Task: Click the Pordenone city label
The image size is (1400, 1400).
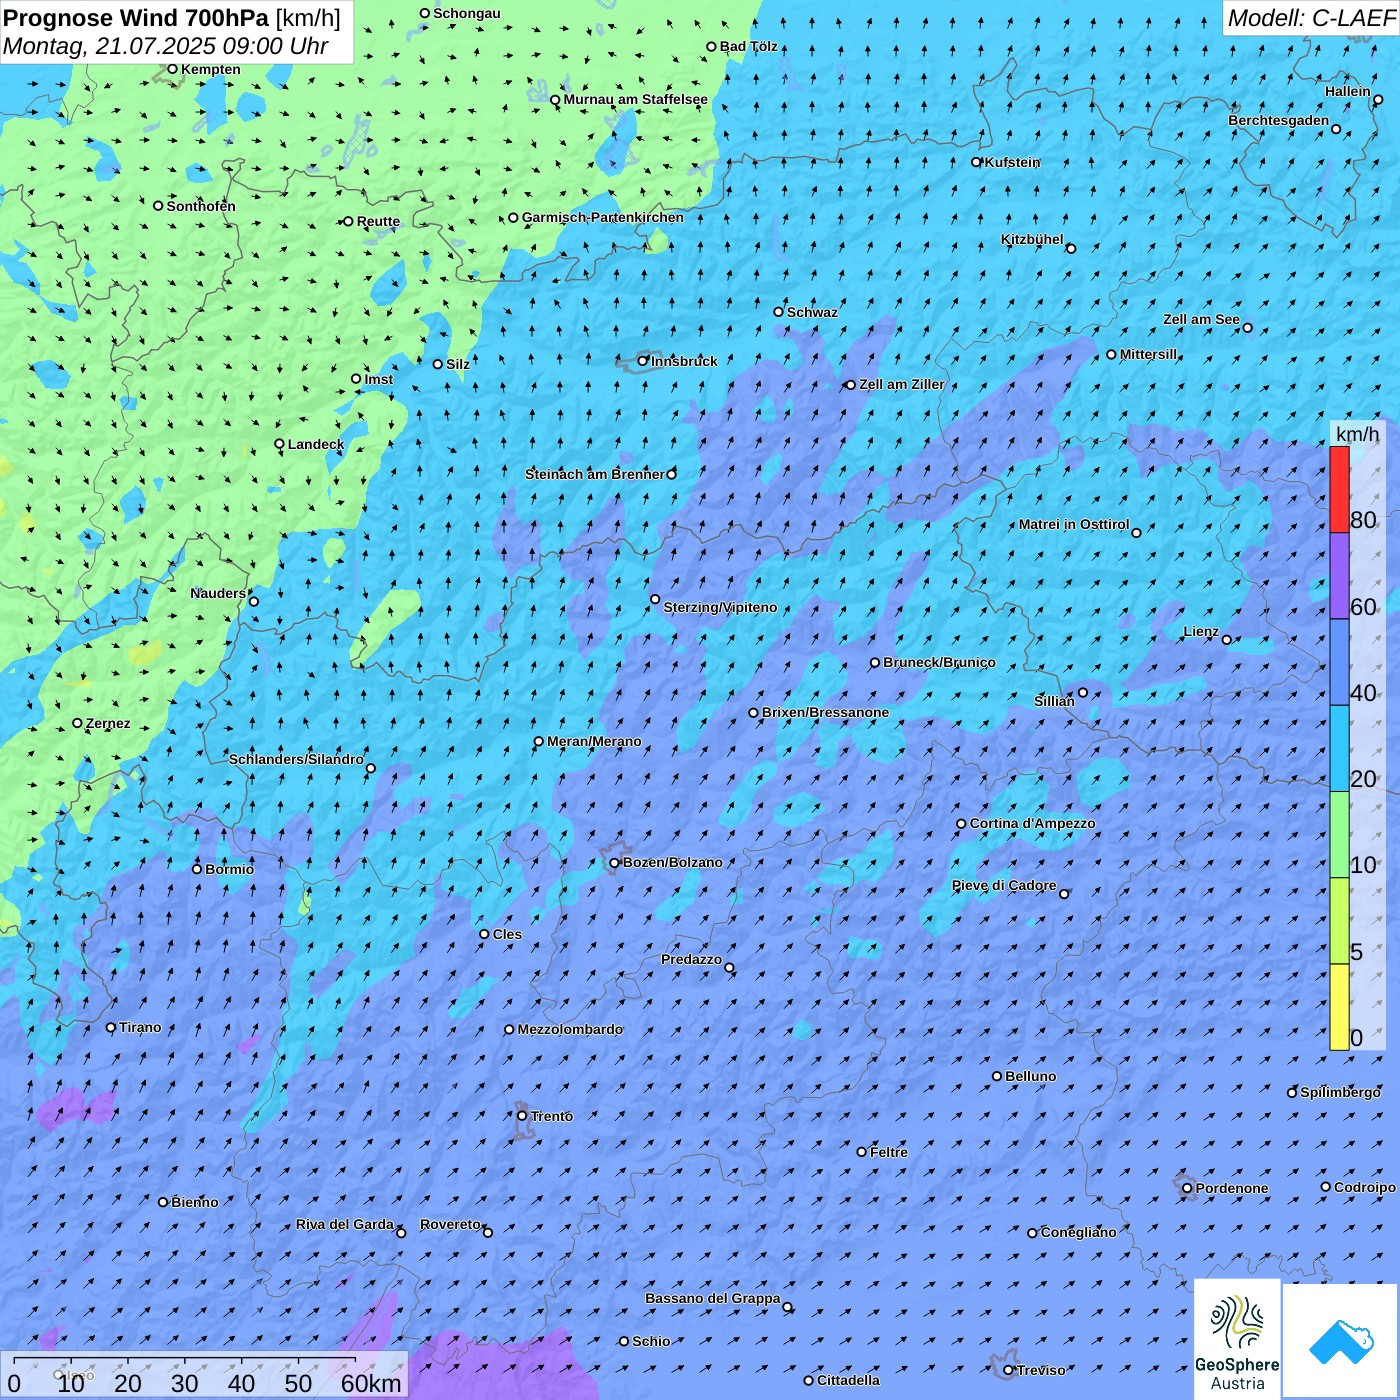Action: point(1232,1188)
